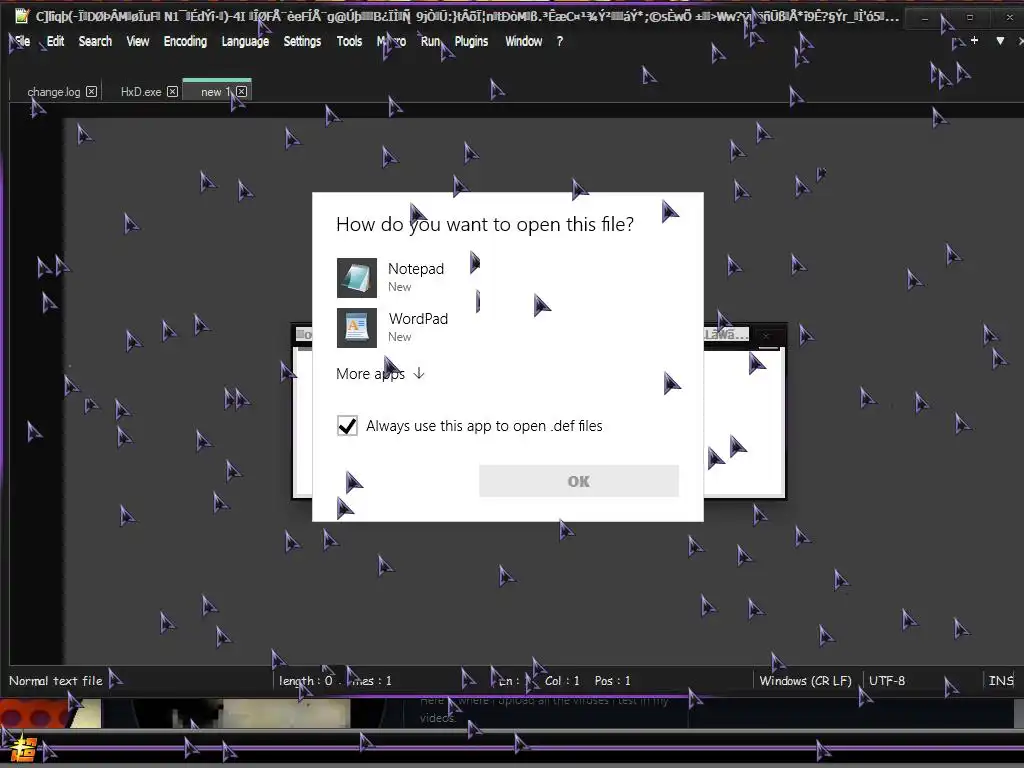Click the orange taskbar icon

pos(23,748)
